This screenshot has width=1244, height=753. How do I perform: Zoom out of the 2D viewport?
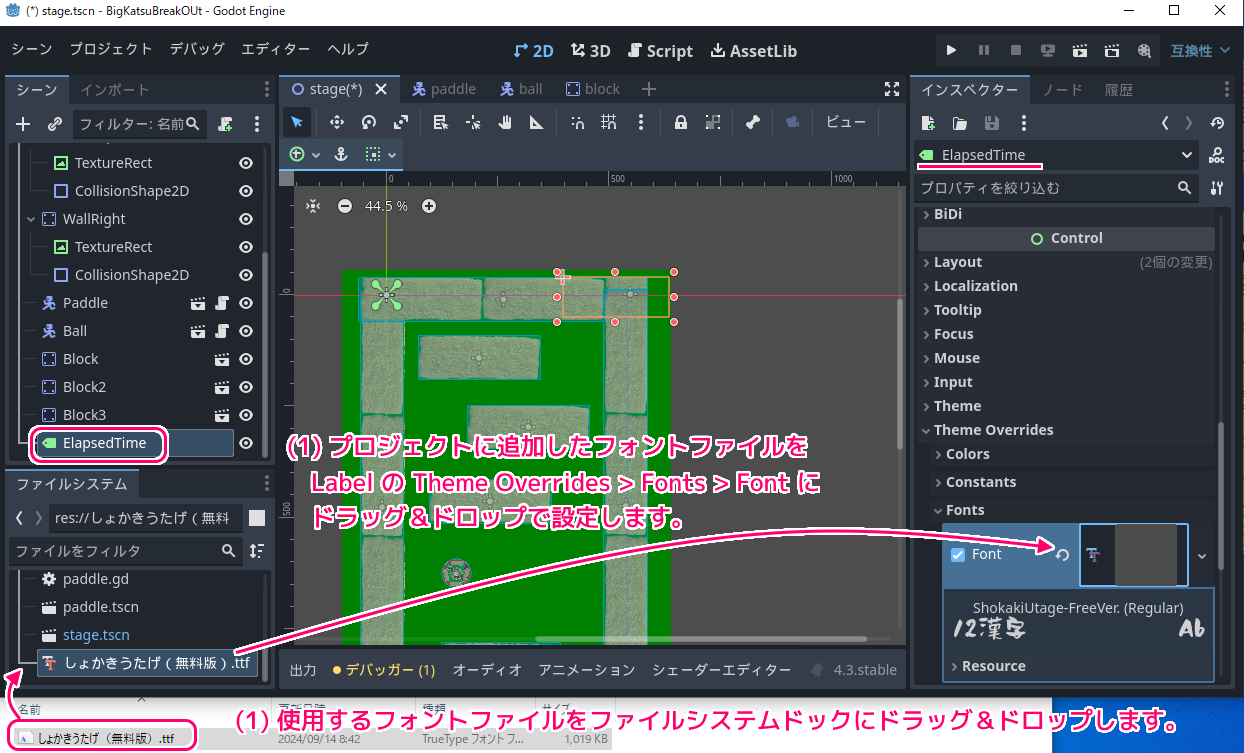pyautogui.click(x=345, y=206)
